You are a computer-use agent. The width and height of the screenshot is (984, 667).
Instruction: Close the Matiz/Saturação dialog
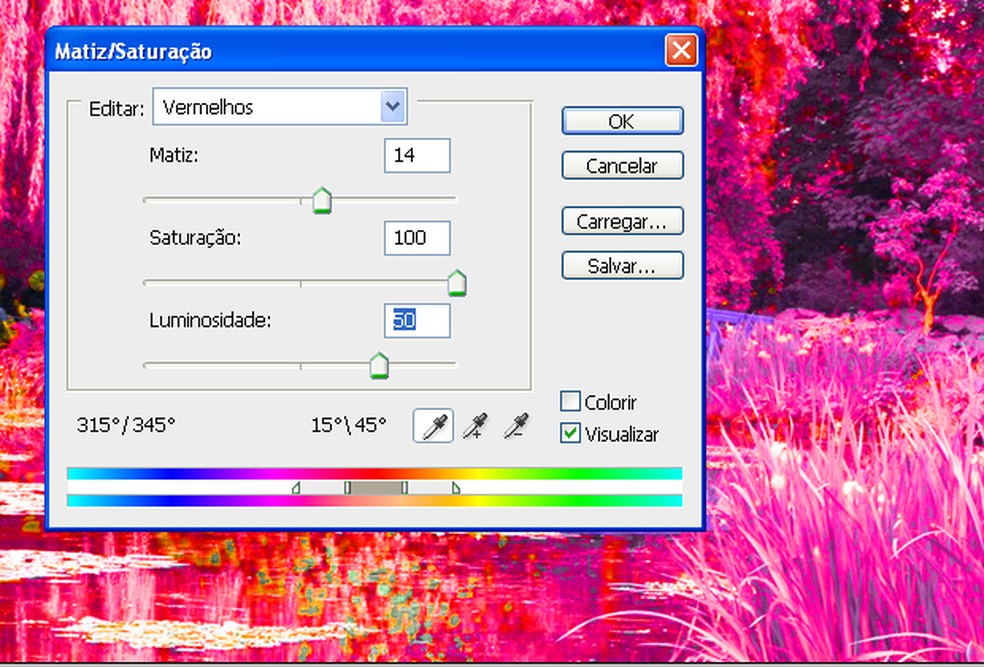click(x=681, y=50)
